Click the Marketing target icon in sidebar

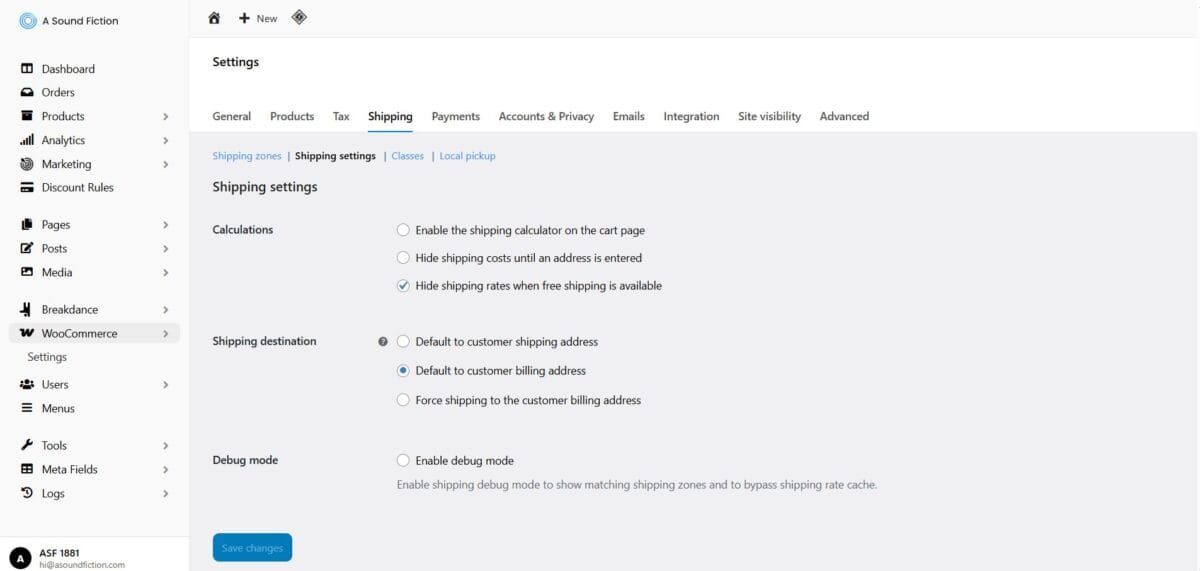[27, 164]
